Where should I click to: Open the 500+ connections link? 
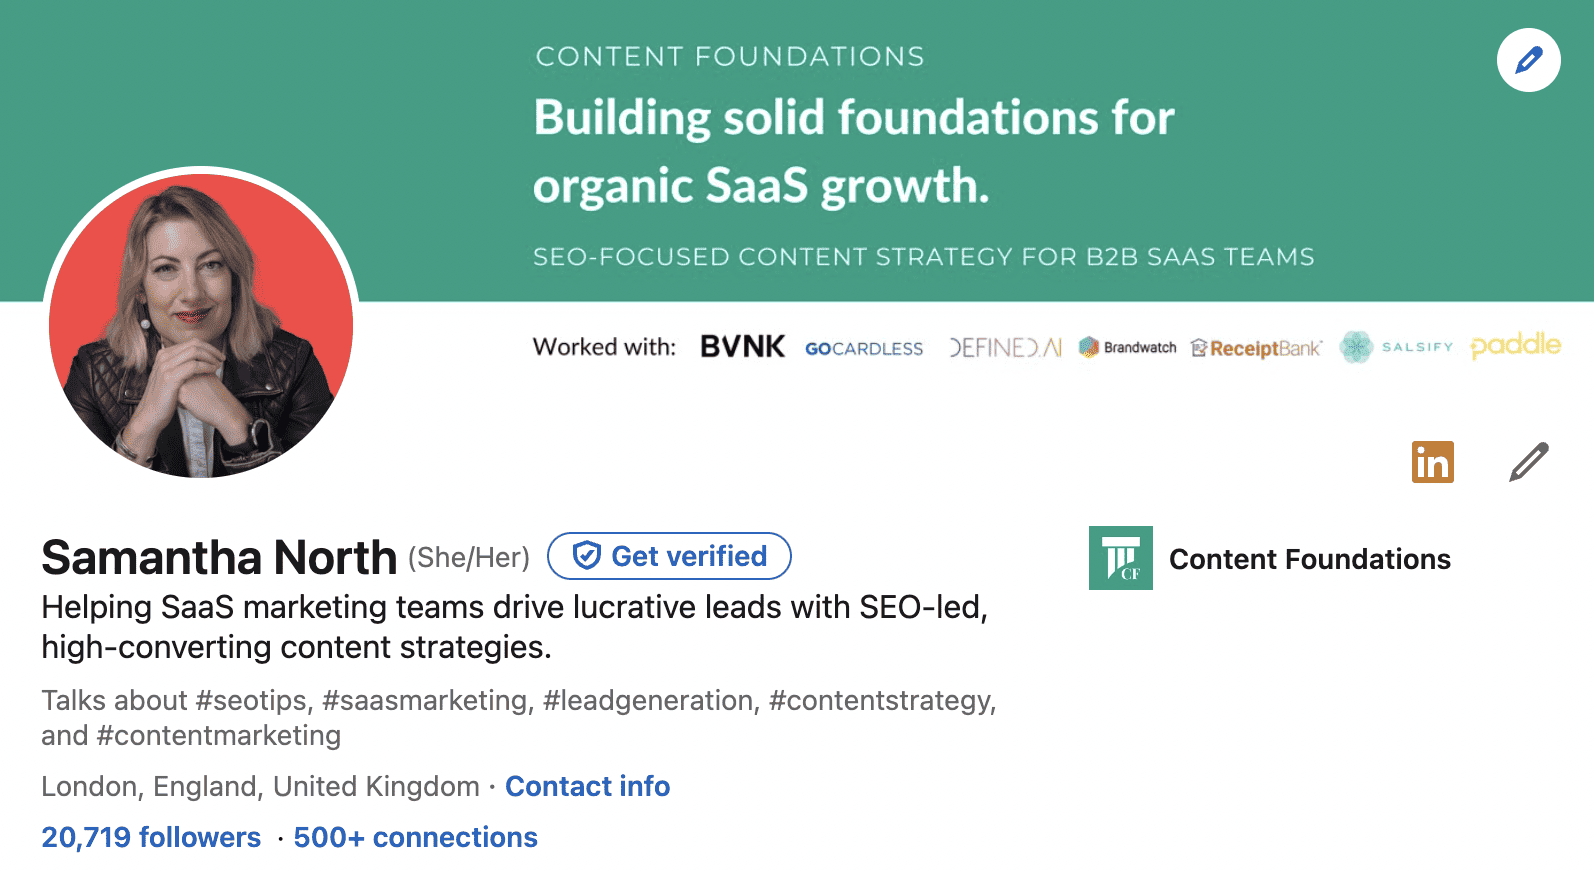coord(415,837)
